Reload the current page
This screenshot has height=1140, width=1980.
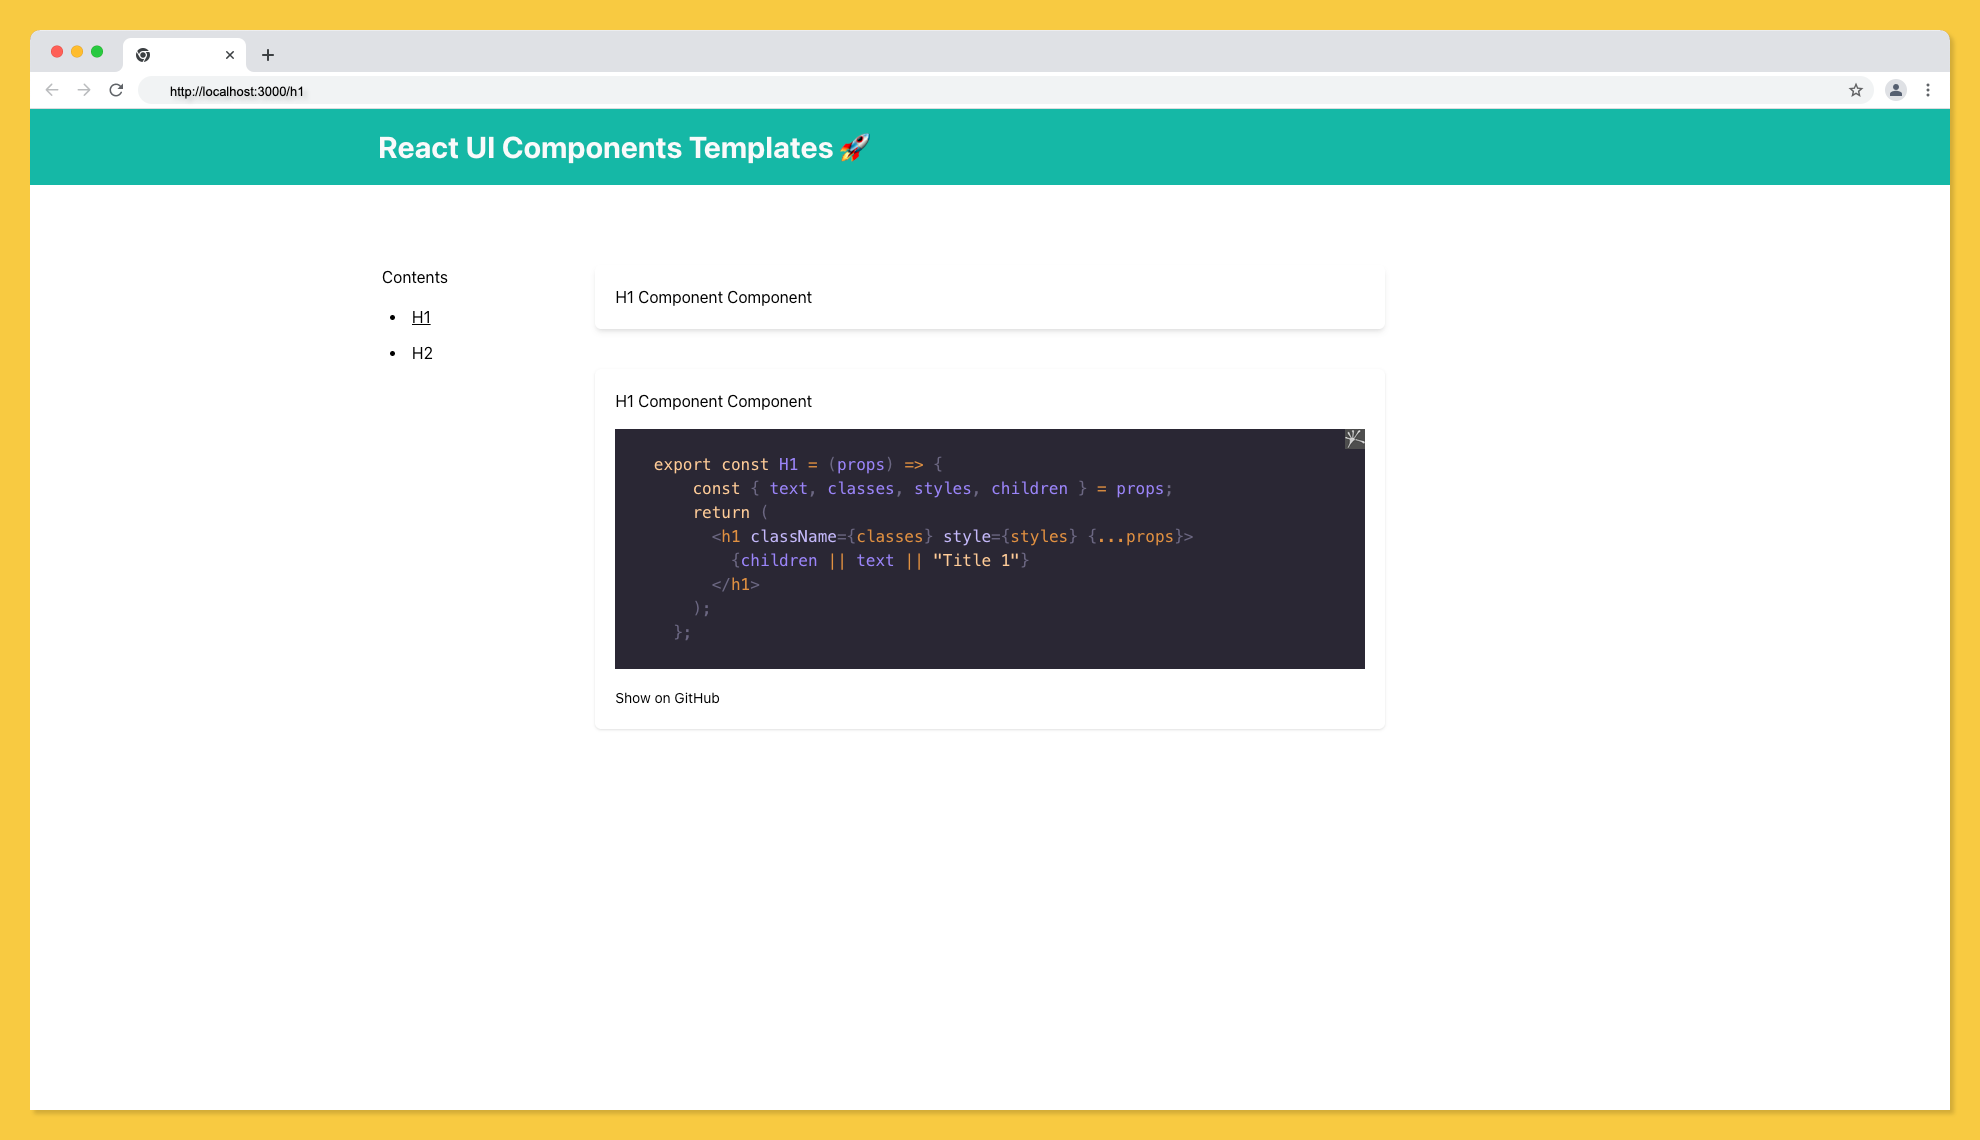point(116,90)
